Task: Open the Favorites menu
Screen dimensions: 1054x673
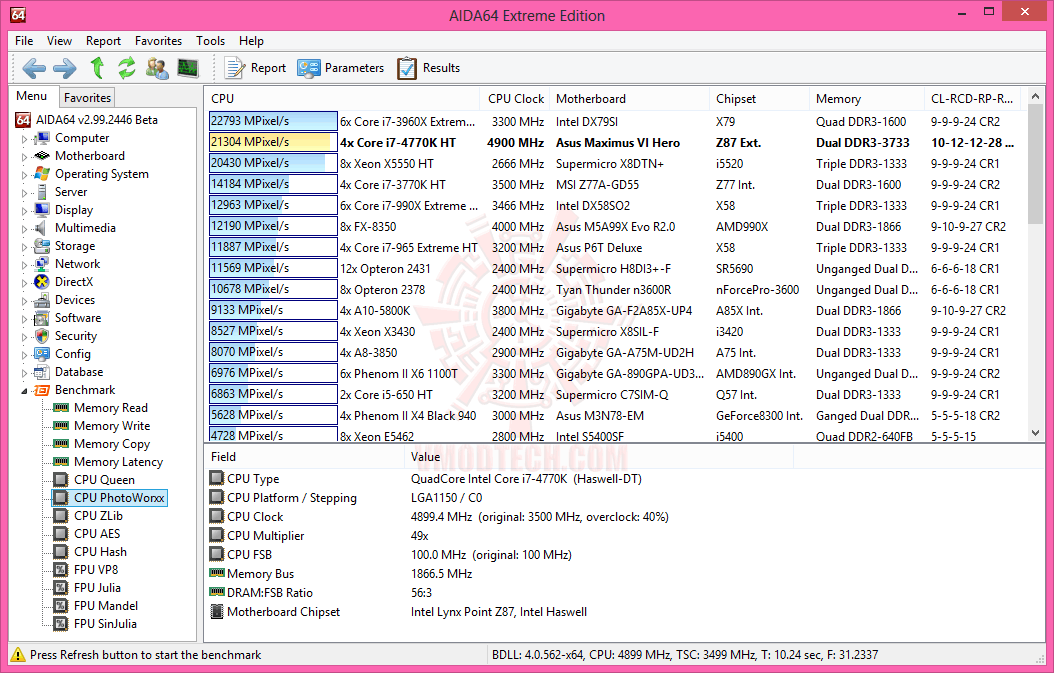Action: (x=158, y=40)
